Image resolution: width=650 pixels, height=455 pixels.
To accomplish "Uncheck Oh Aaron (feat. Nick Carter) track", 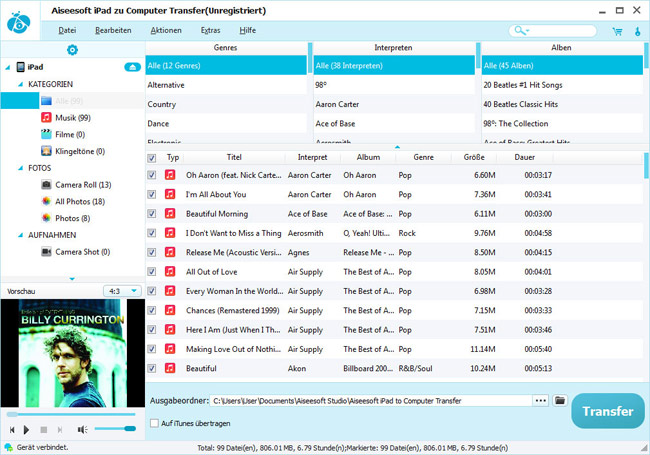I will click(x=152, y=175).
